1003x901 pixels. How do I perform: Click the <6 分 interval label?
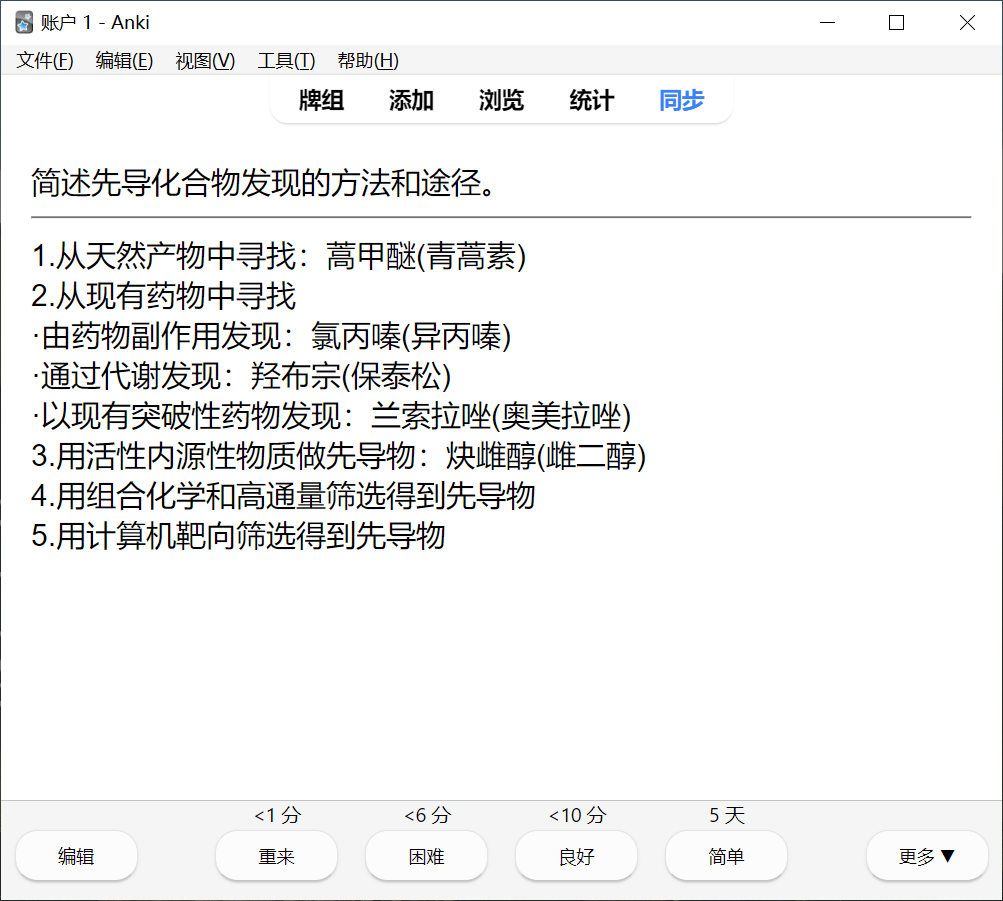click(x=427, y=815)
